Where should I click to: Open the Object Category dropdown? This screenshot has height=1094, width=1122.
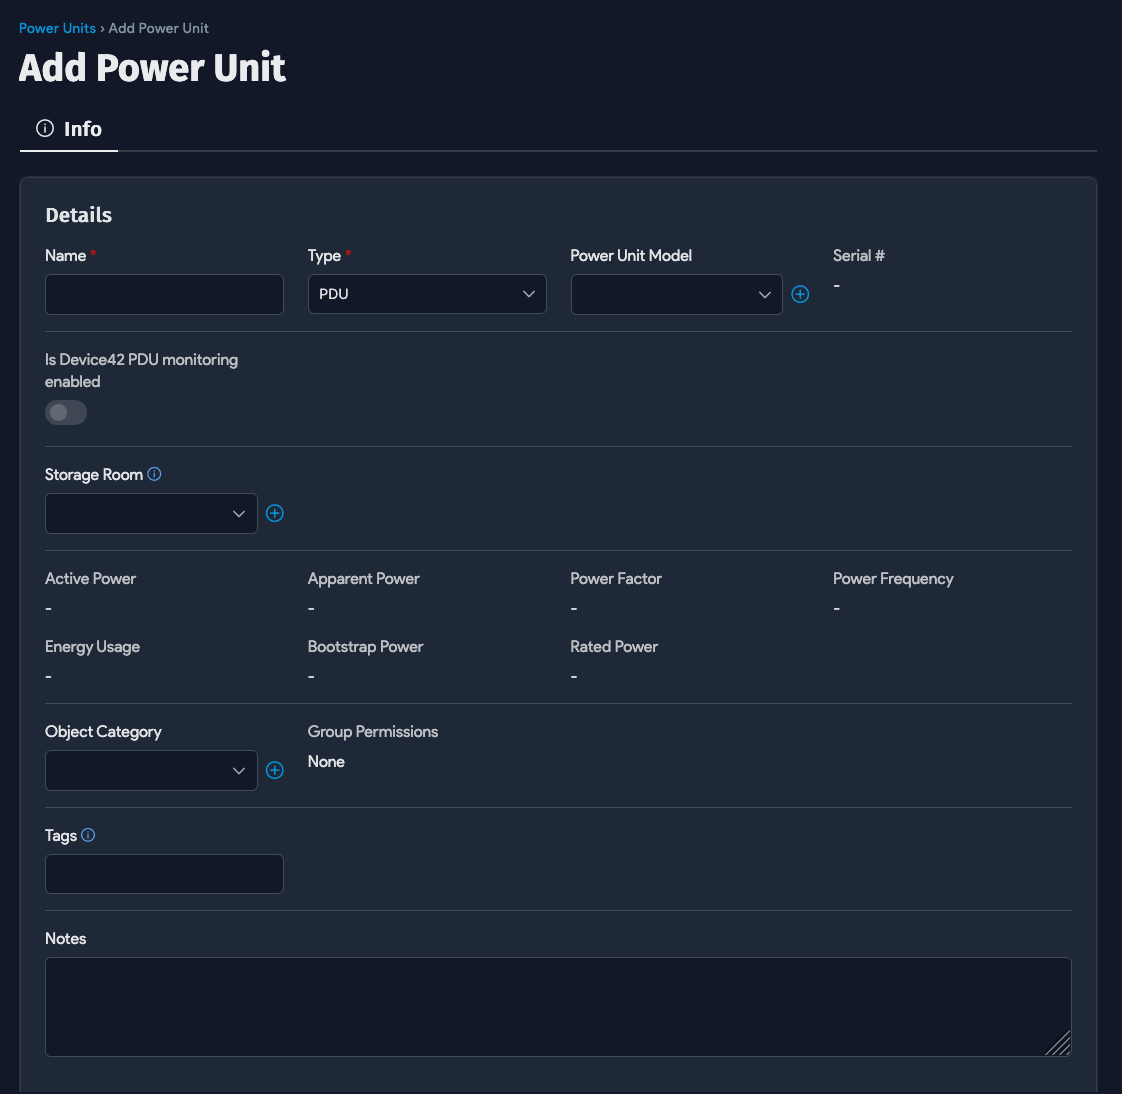coord(151,770)
